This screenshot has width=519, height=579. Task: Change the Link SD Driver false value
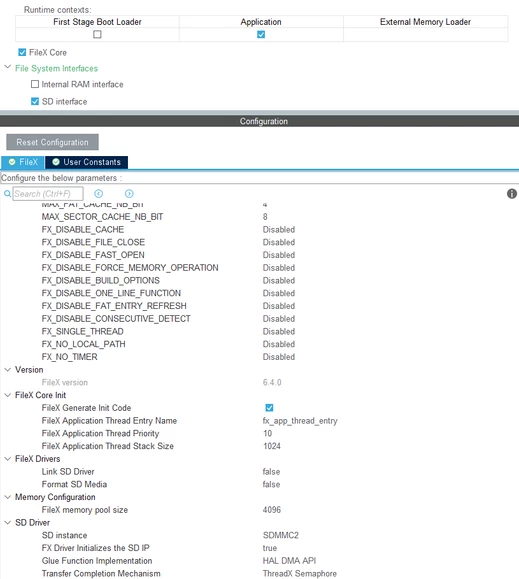271,472
